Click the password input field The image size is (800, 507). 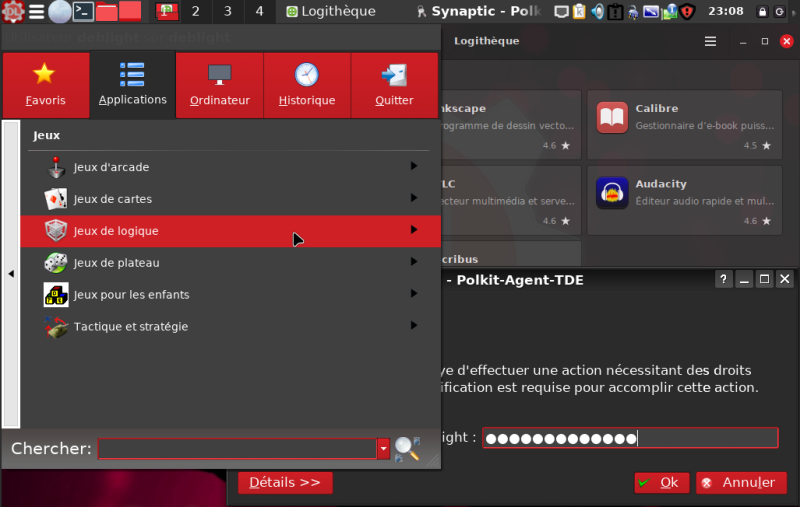click(629, 438)
